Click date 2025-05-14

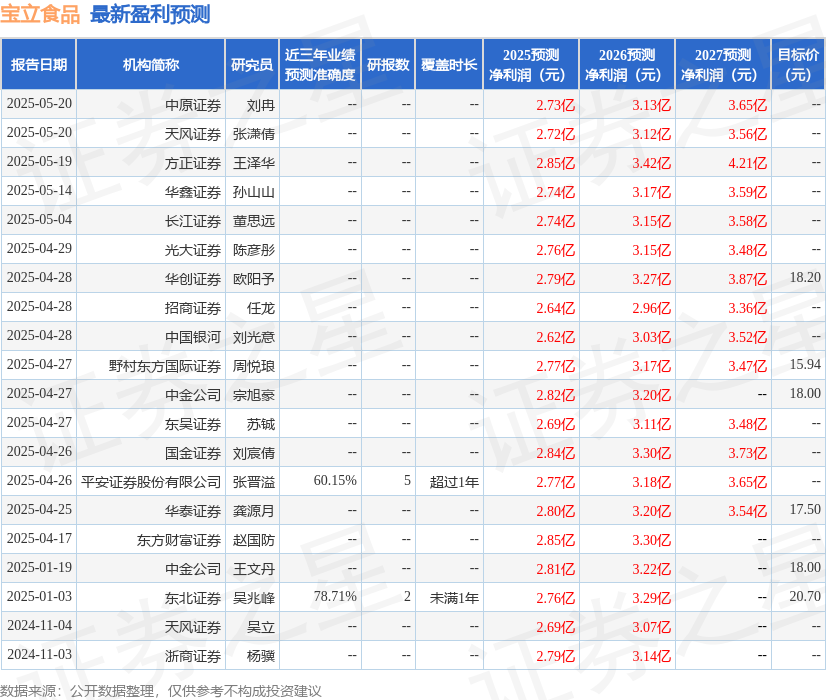tap(40, 191)
